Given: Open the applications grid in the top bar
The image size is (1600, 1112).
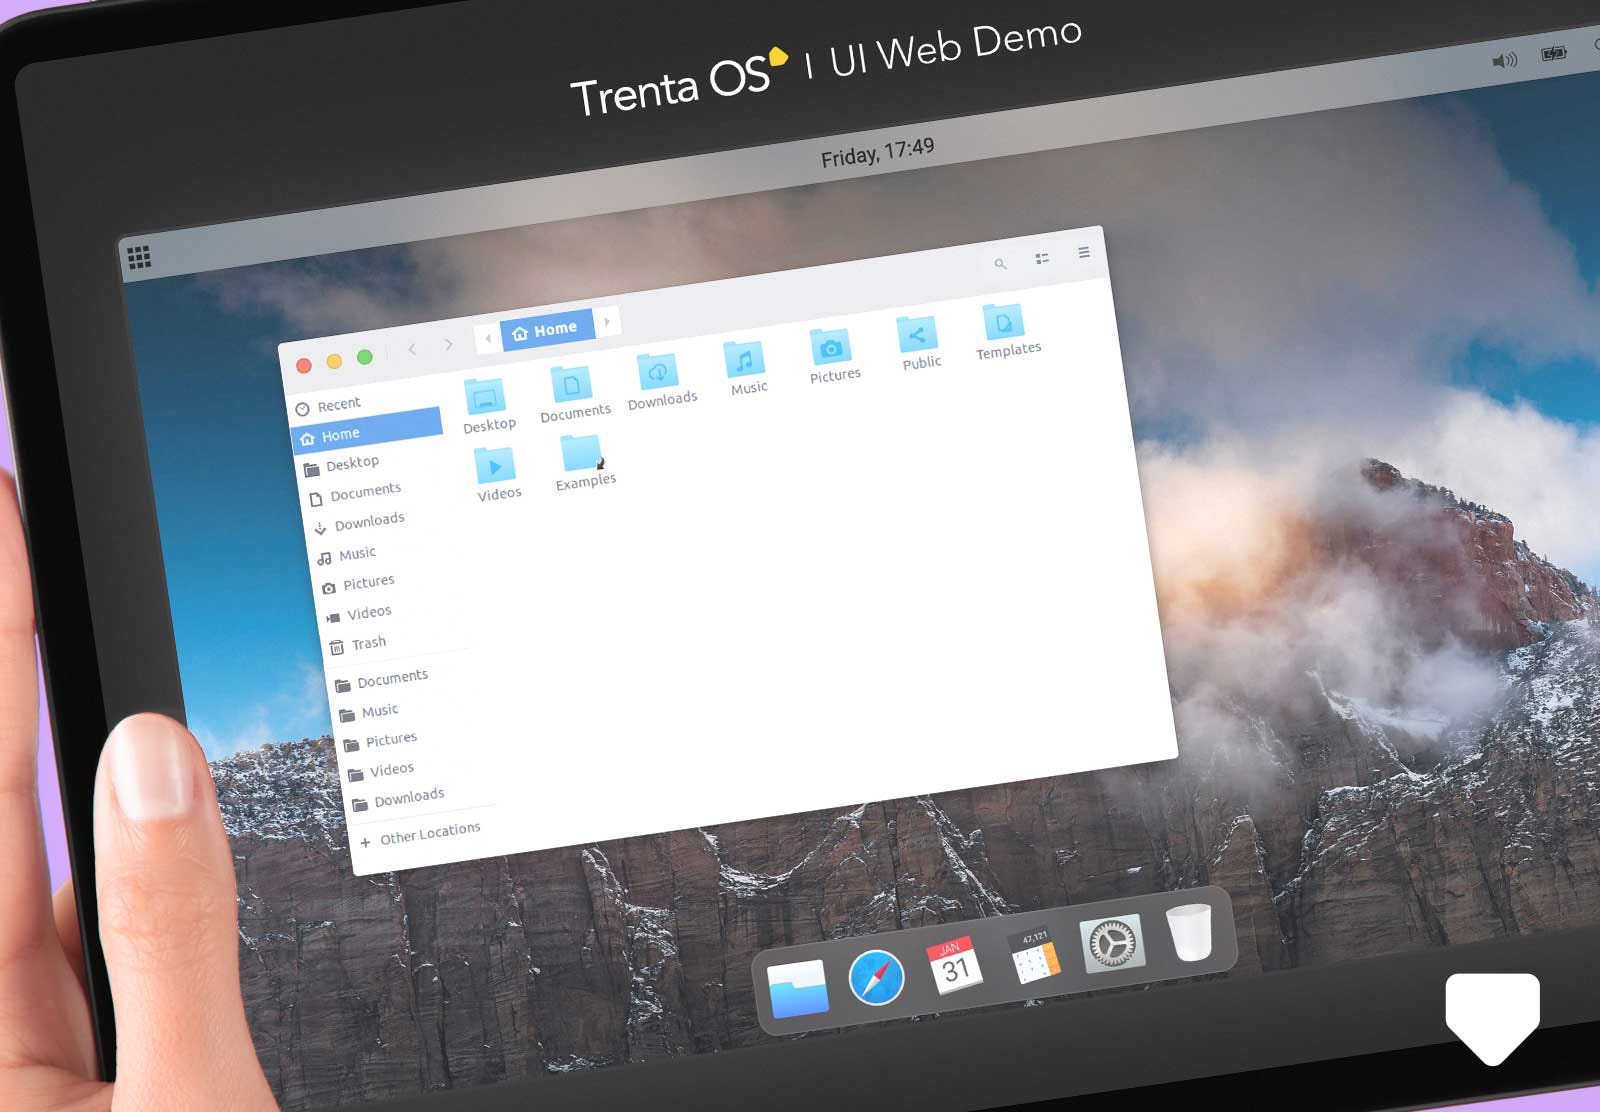Looking at the screenshot, I should click(x=140, y=258).
